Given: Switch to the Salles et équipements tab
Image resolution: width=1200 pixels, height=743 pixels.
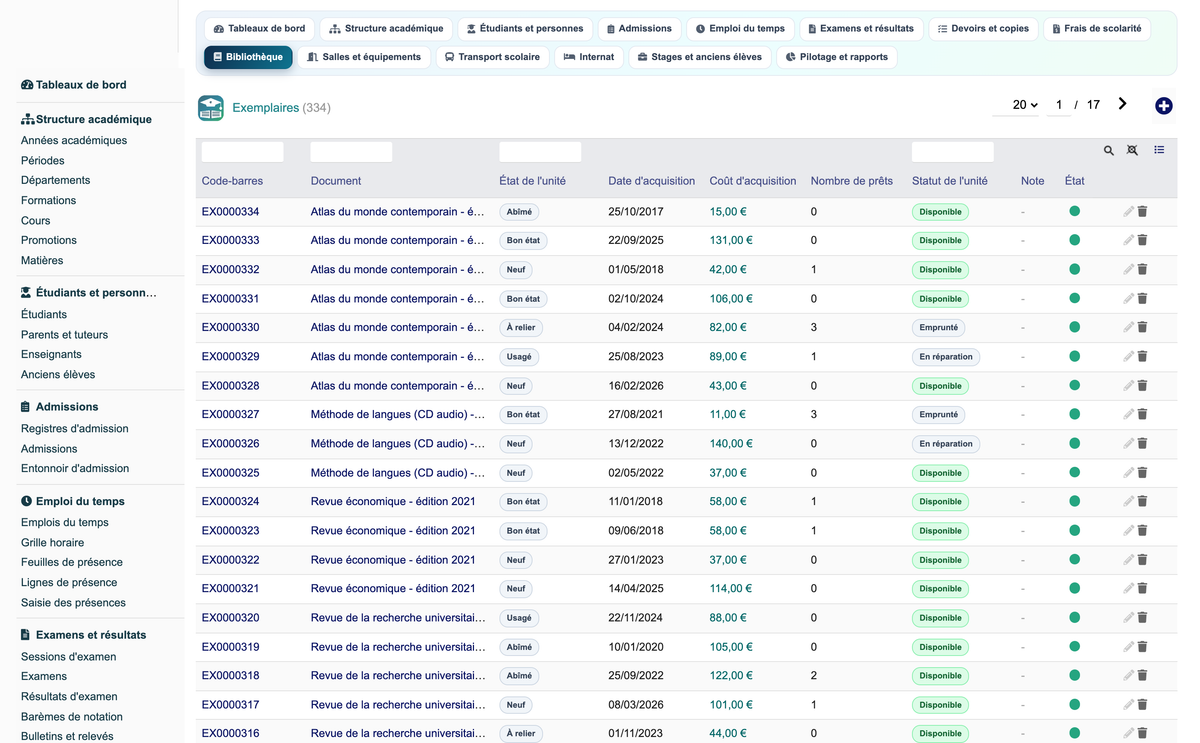Looking at the screenshot, I should pos(364,58).
